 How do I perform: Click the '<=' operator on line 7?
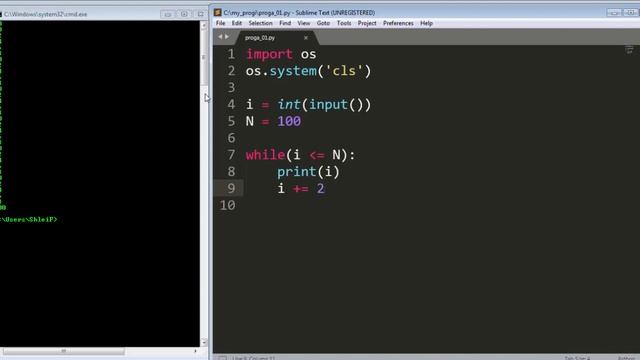pos(317,155)
